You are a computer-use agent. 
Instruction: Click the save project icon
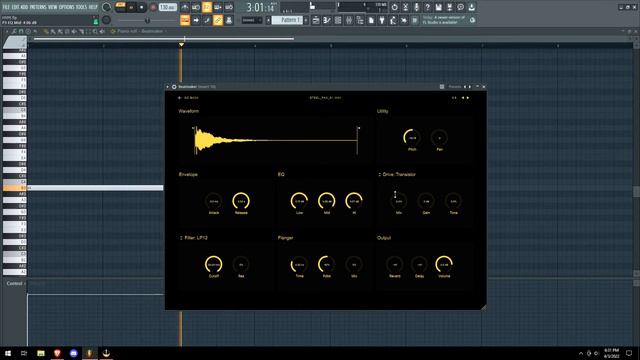pyautogui.click(x=438, y=7)
